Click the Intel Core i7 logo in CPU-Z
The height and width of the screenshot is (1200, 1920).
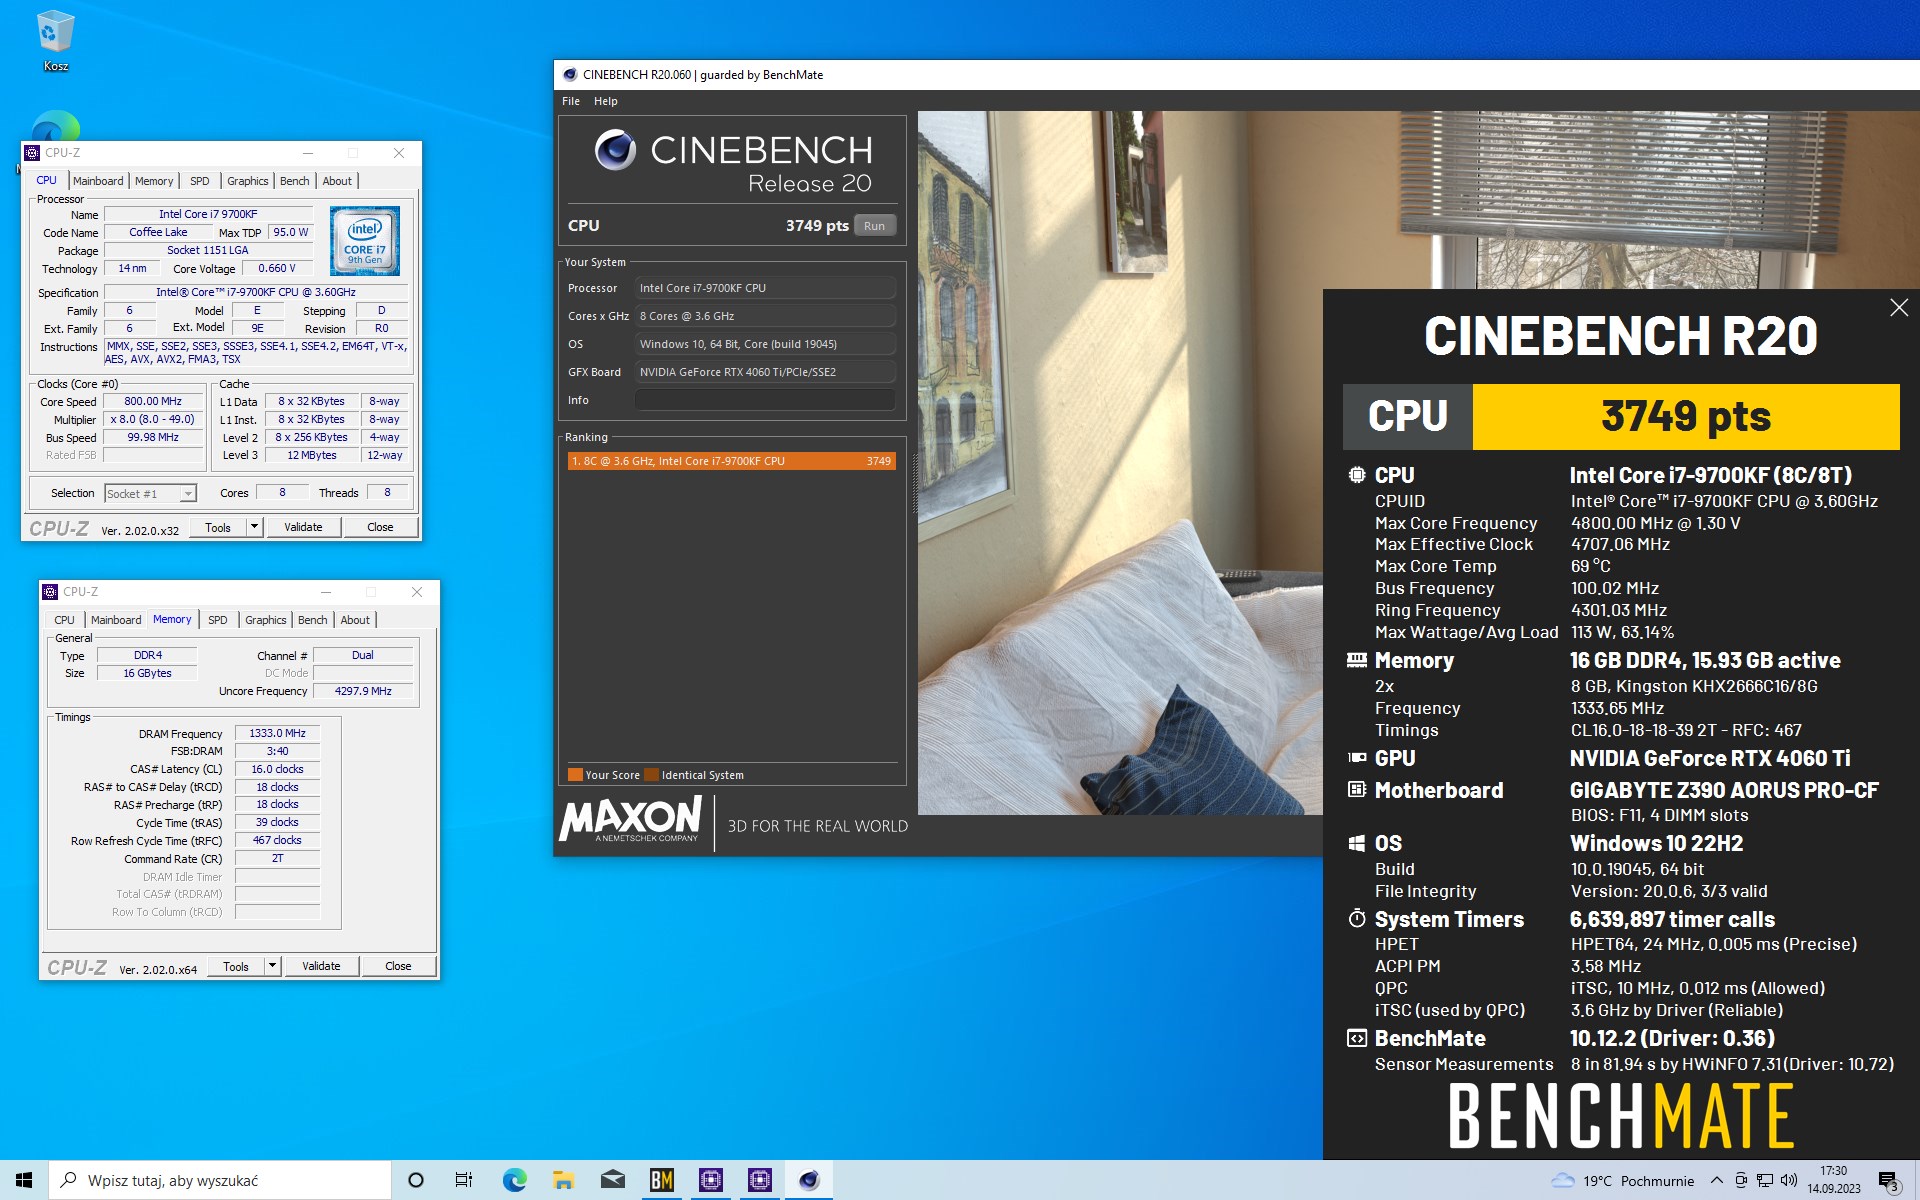click(x=365, y=241)
